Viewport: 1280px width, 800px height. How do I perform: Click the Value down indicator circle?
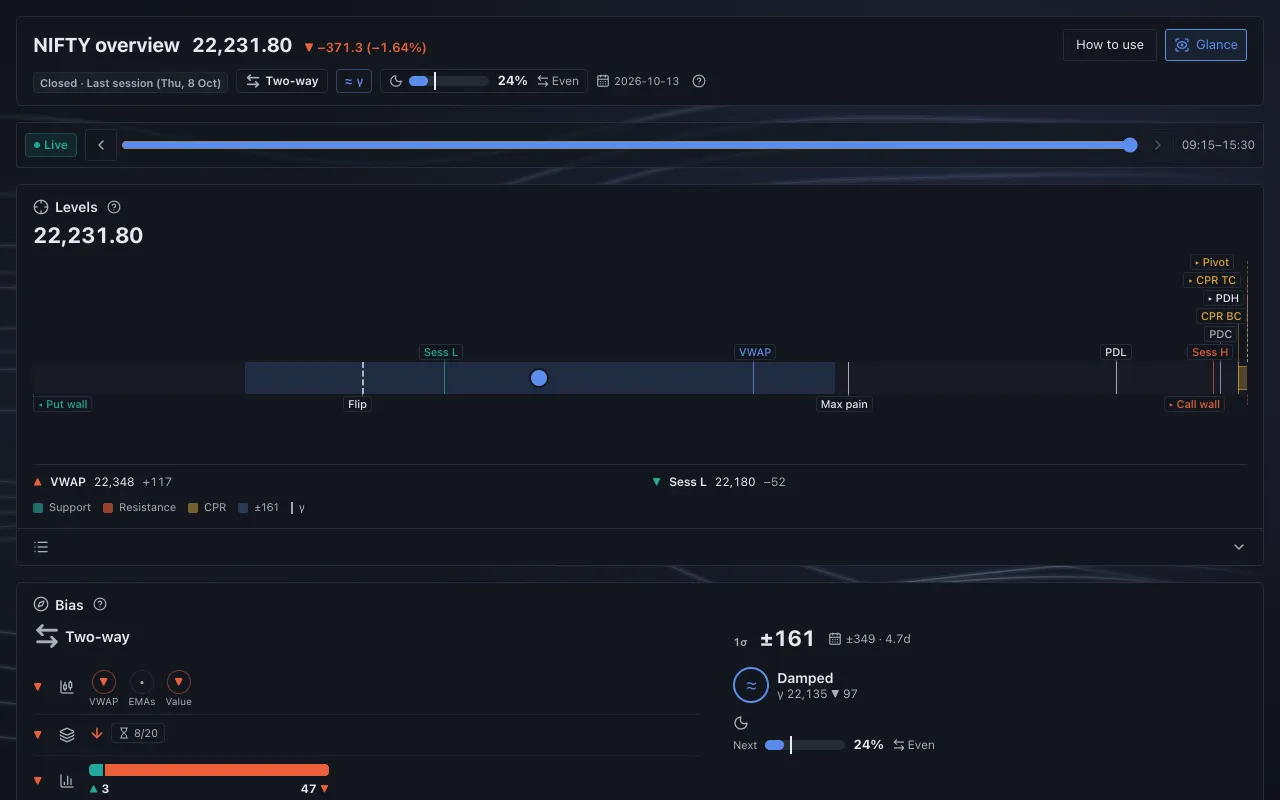point(179,683)
